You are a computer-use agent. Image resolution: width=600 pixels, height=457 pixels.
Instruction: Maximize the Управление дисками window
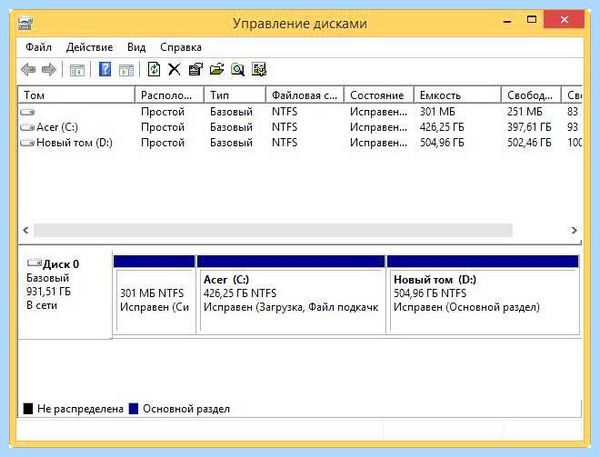coord(532,20)
